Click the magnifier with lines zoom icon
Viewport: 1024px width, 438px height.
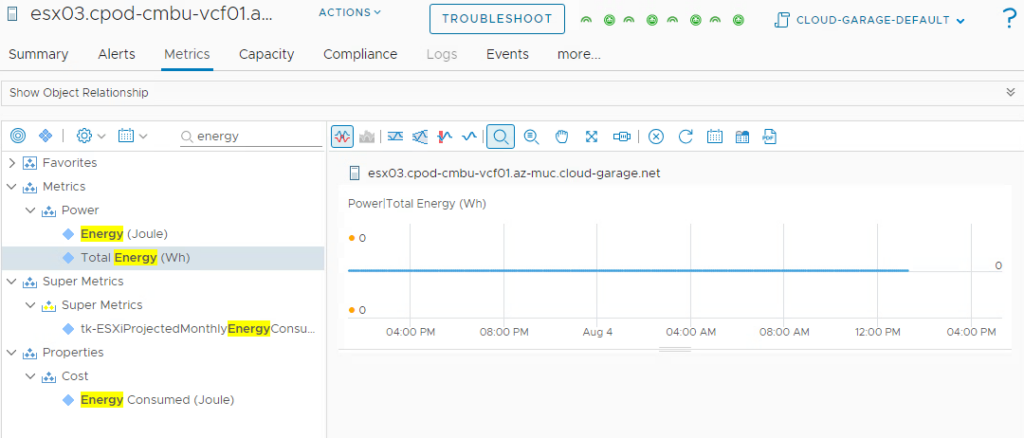point(531,136)
